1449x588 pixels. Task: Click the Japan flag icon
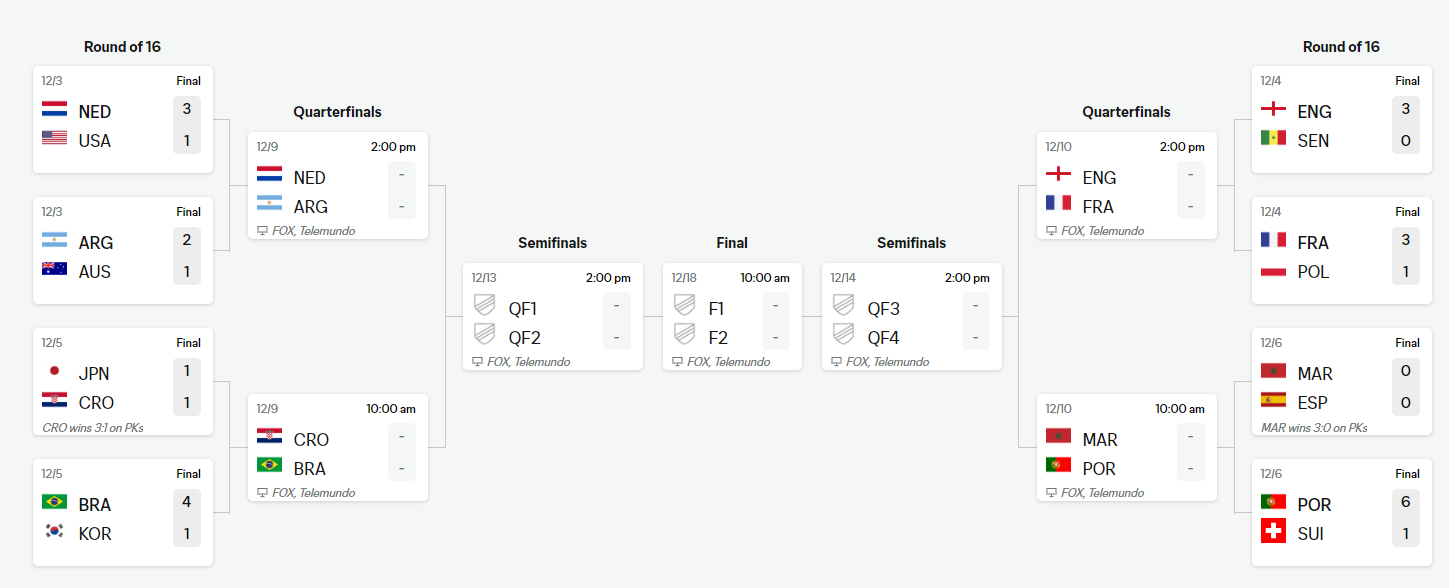[54, 373]
